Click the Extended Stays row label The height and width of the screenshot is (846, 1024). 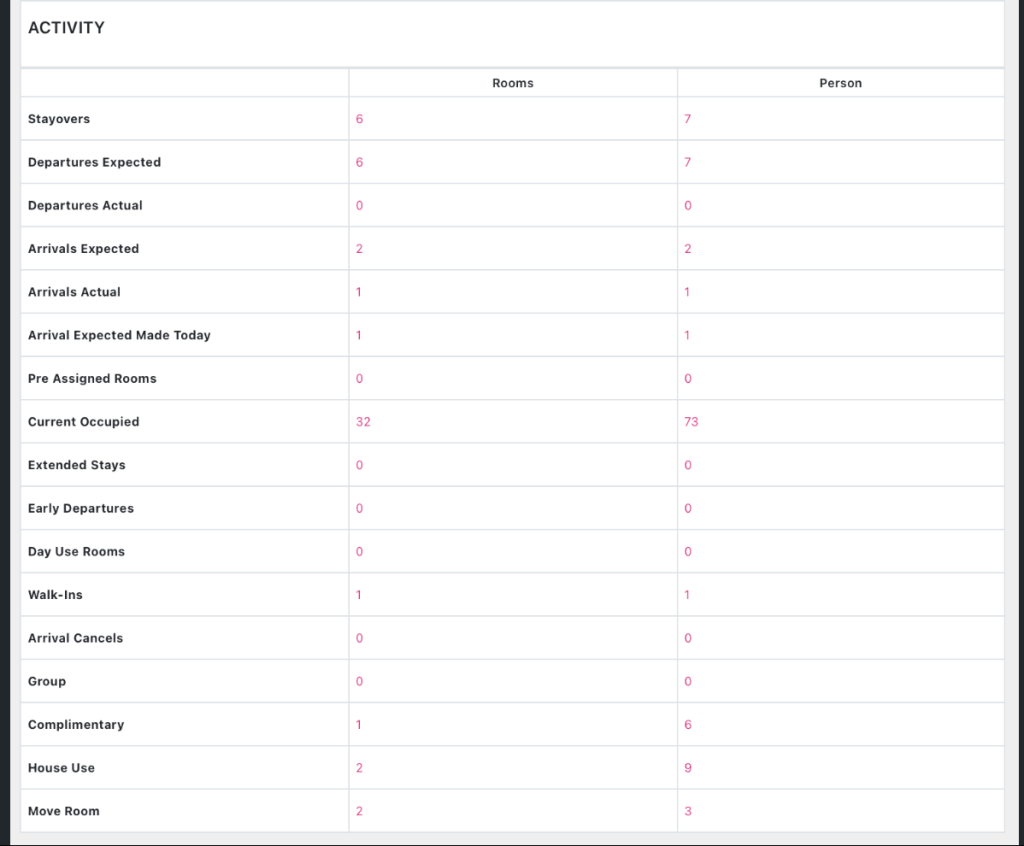point(77,465)
